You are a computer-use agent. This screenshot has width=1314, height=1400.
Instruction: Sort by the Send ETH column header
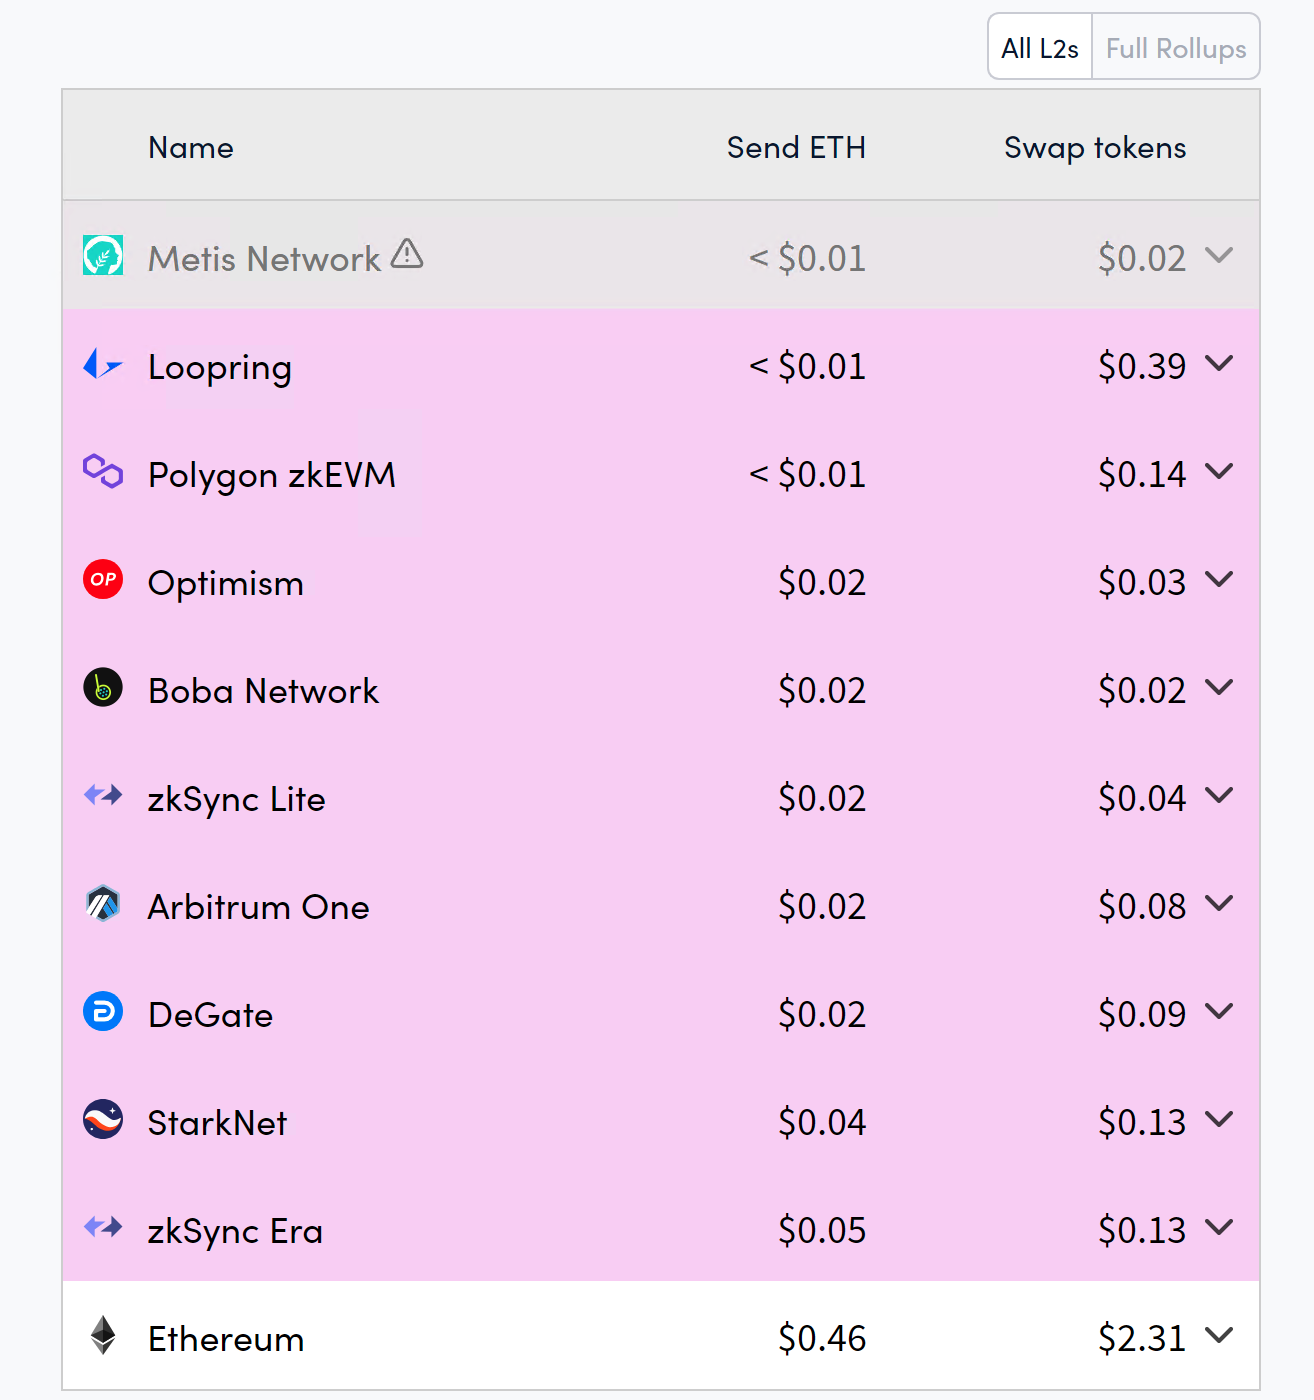click(x=796, y=148)
